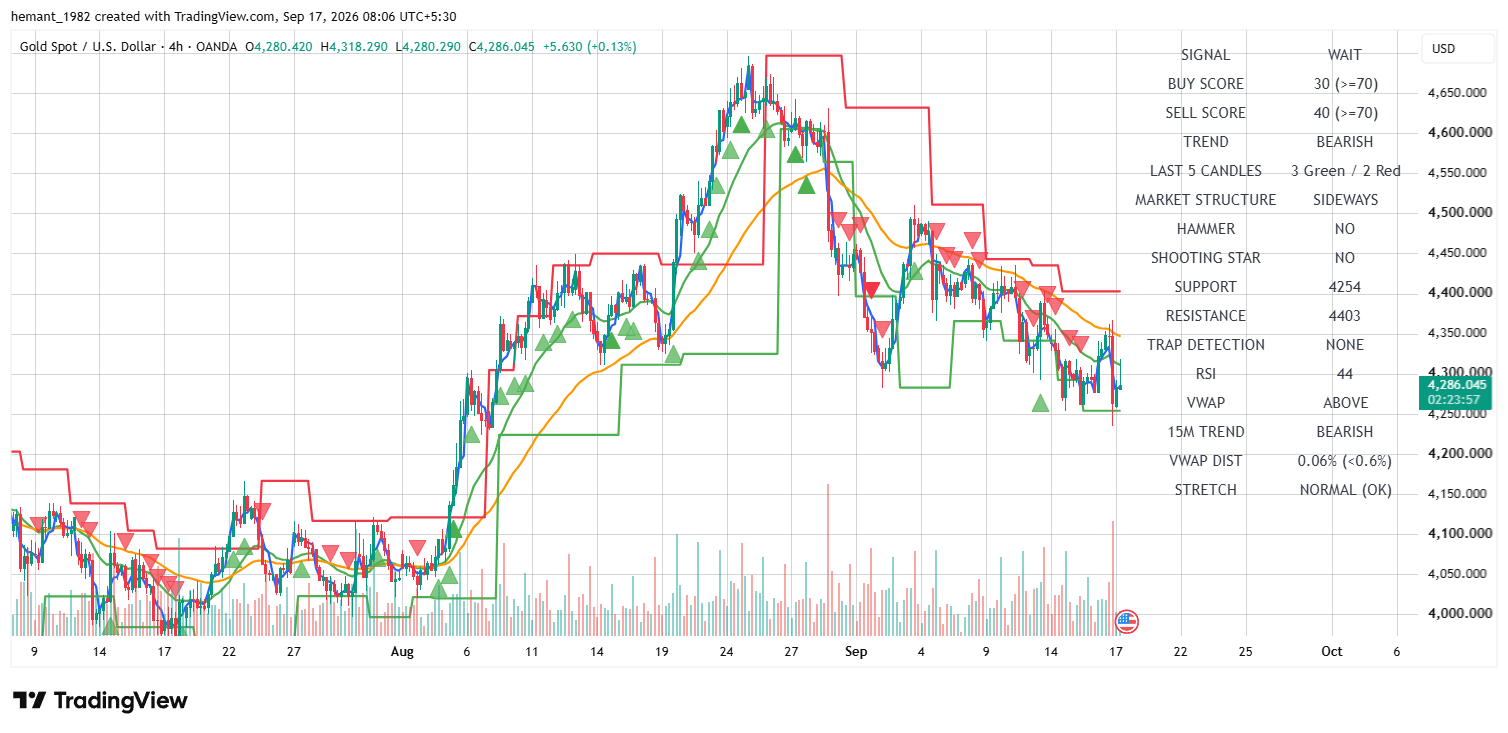Click the VWAP DIST label
The height and width of the screenshot is (733, 1508).
1205,461
